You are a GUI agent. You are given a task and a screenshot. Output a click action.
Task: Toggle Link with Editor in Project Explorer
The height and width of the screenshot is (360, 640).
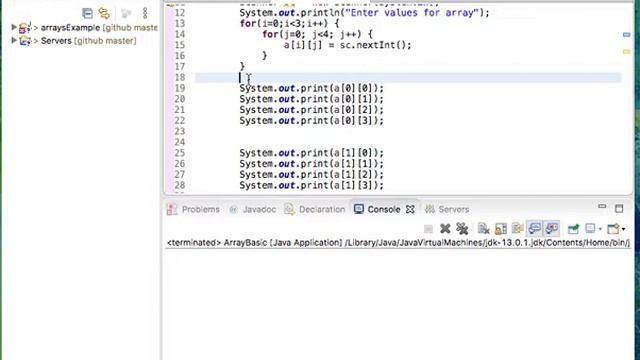[104, 13]
